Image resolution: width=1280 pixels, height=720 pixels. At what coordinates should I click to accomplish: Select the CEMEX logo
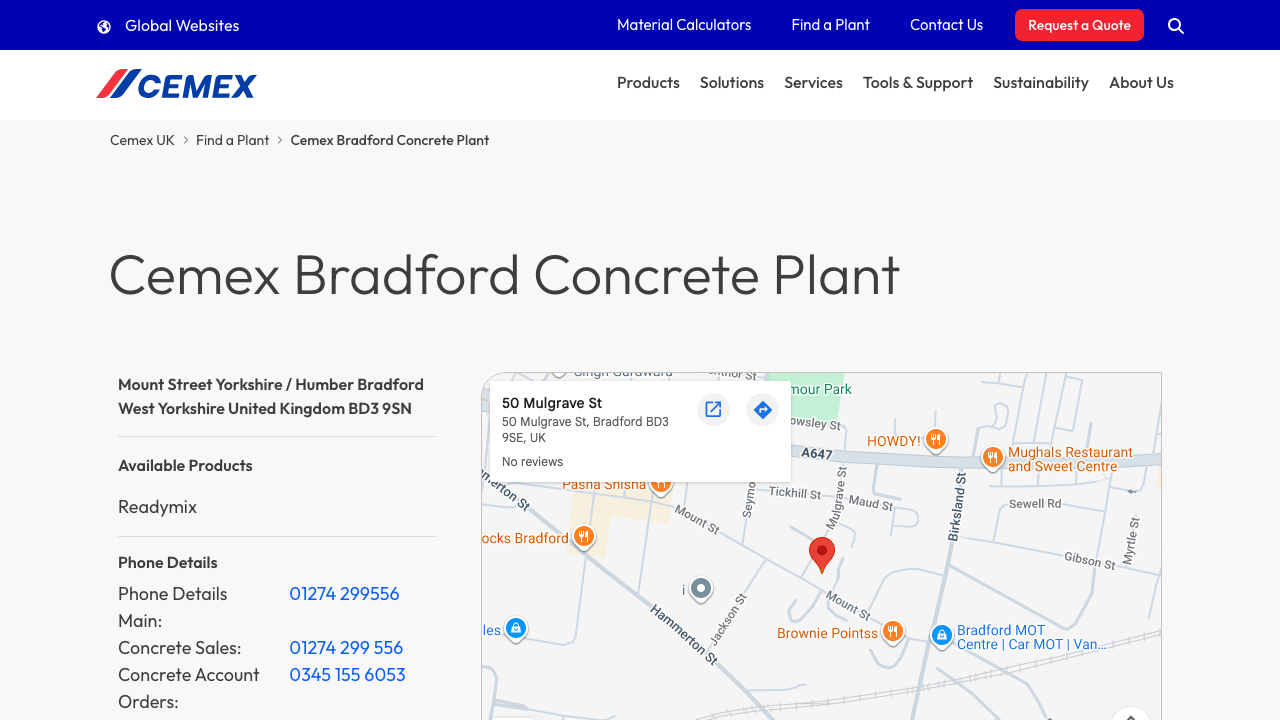point(176,85)
